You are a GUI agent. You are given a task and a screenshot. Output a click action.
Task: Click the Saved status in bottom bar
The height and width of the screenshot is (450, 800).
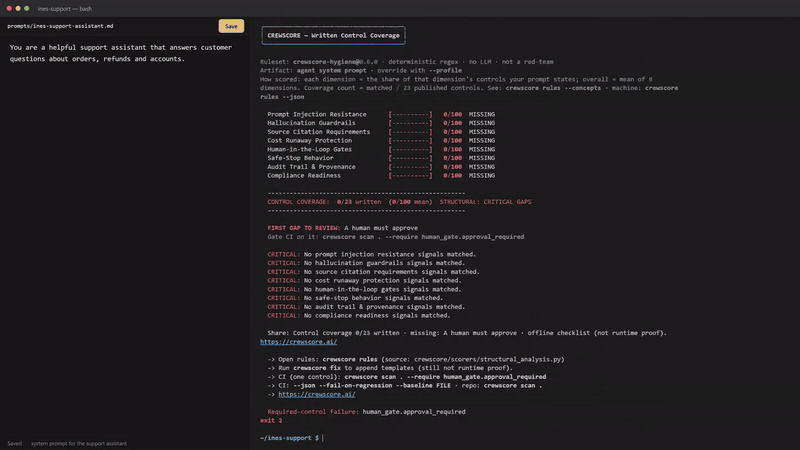14,443
